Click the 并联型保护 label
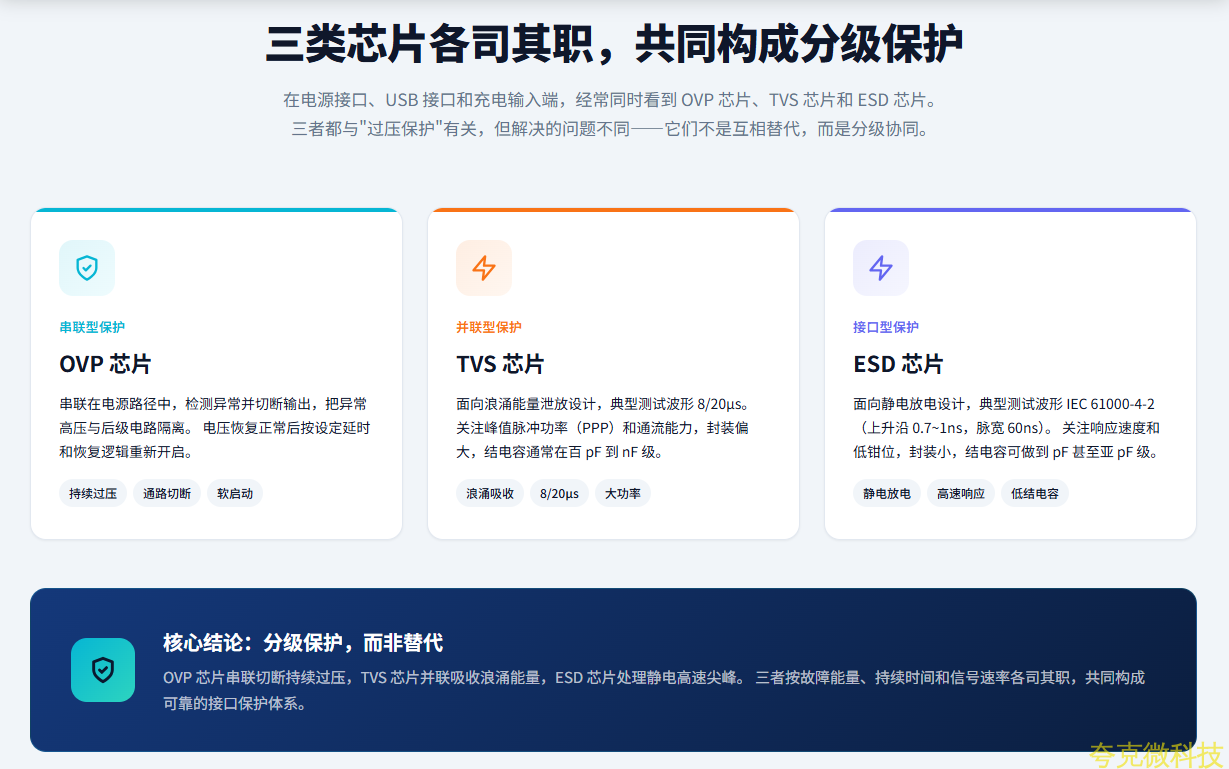1229x769 pixels. coord(489,327)
